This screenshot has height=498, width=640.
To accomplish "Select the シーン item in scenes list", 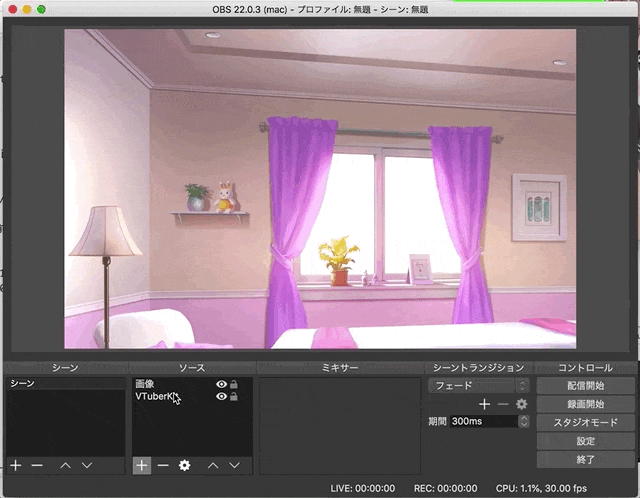I will [66, 383].
